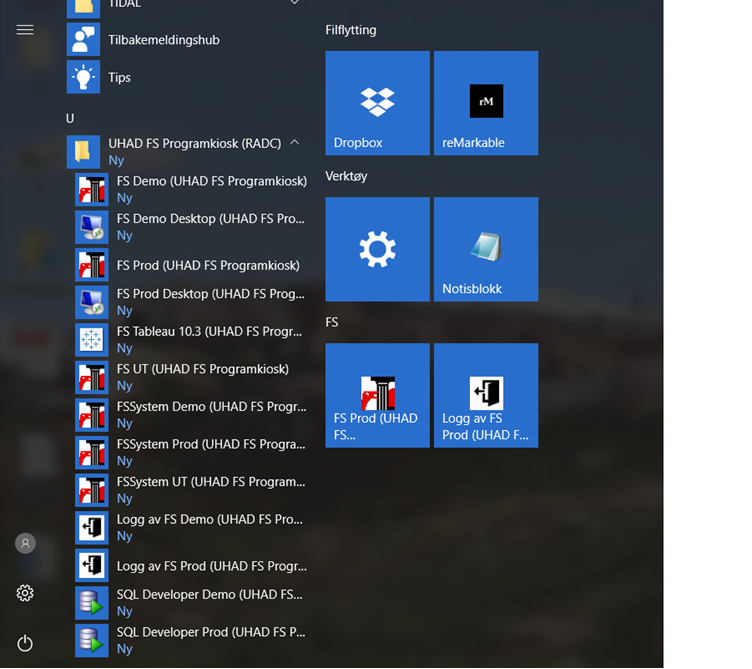Screen dimensions: 752x669
Task: Click 'FS Tableau 10.3 (UHAD FS Progr...' text
Action: 210,331
